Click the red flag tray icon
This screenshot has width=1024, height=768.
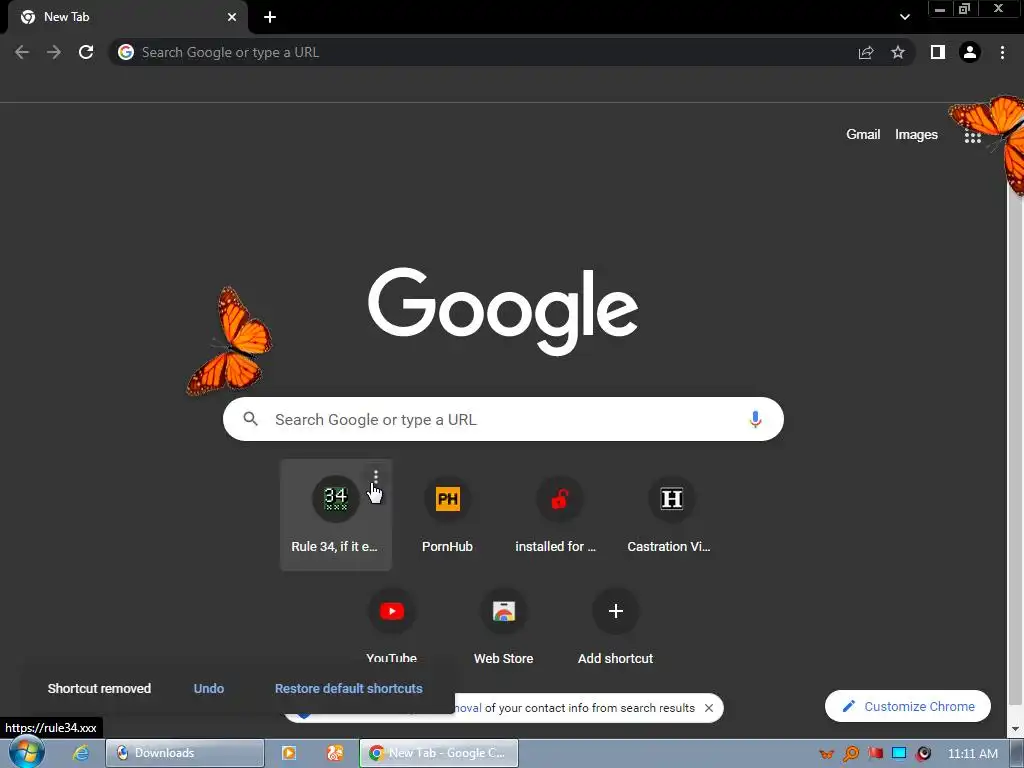tap(876, 754)
